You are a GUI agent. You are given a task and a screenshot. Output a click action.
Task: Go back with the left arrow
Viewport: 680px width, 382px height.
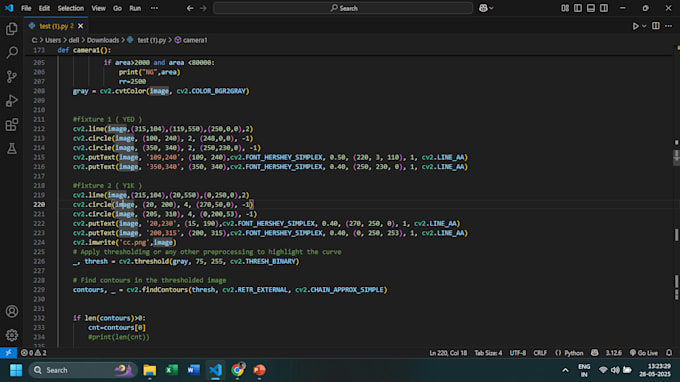190,8
